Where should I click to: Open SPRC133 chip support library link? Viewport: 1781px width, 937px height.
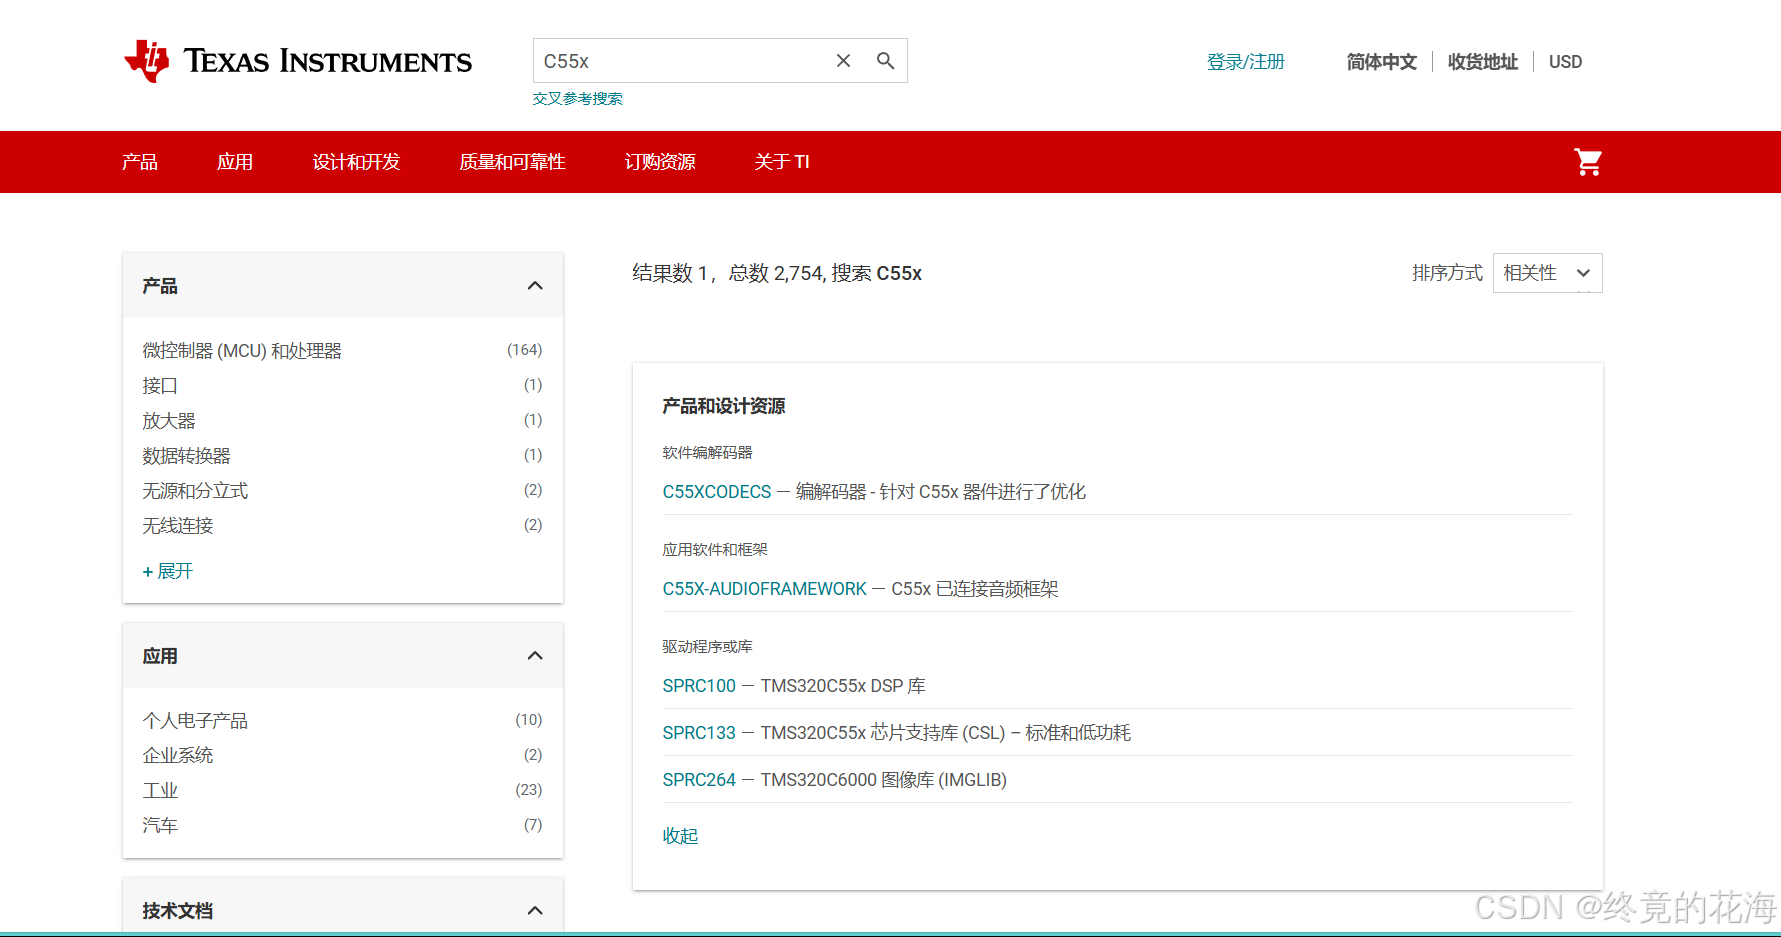pos(699,733)
